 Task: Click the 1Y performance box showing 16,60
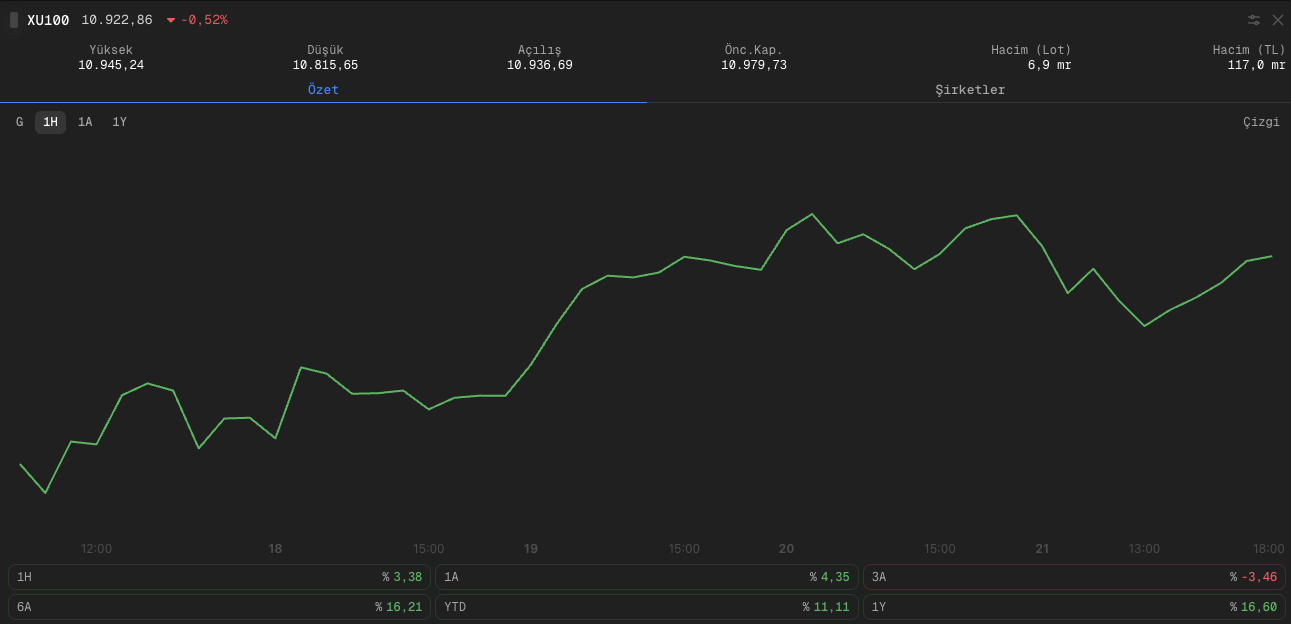pos(1073,607)
